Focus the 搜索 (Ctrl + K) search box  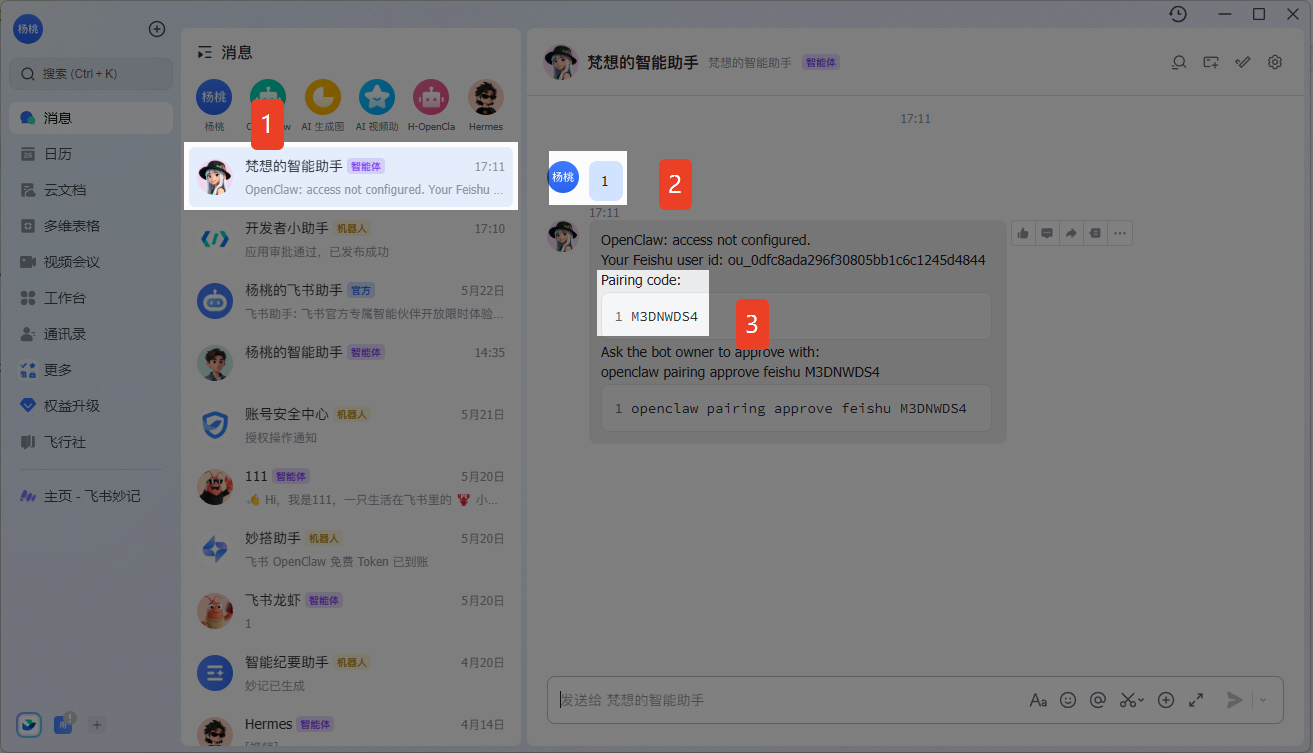pos(91,73)
